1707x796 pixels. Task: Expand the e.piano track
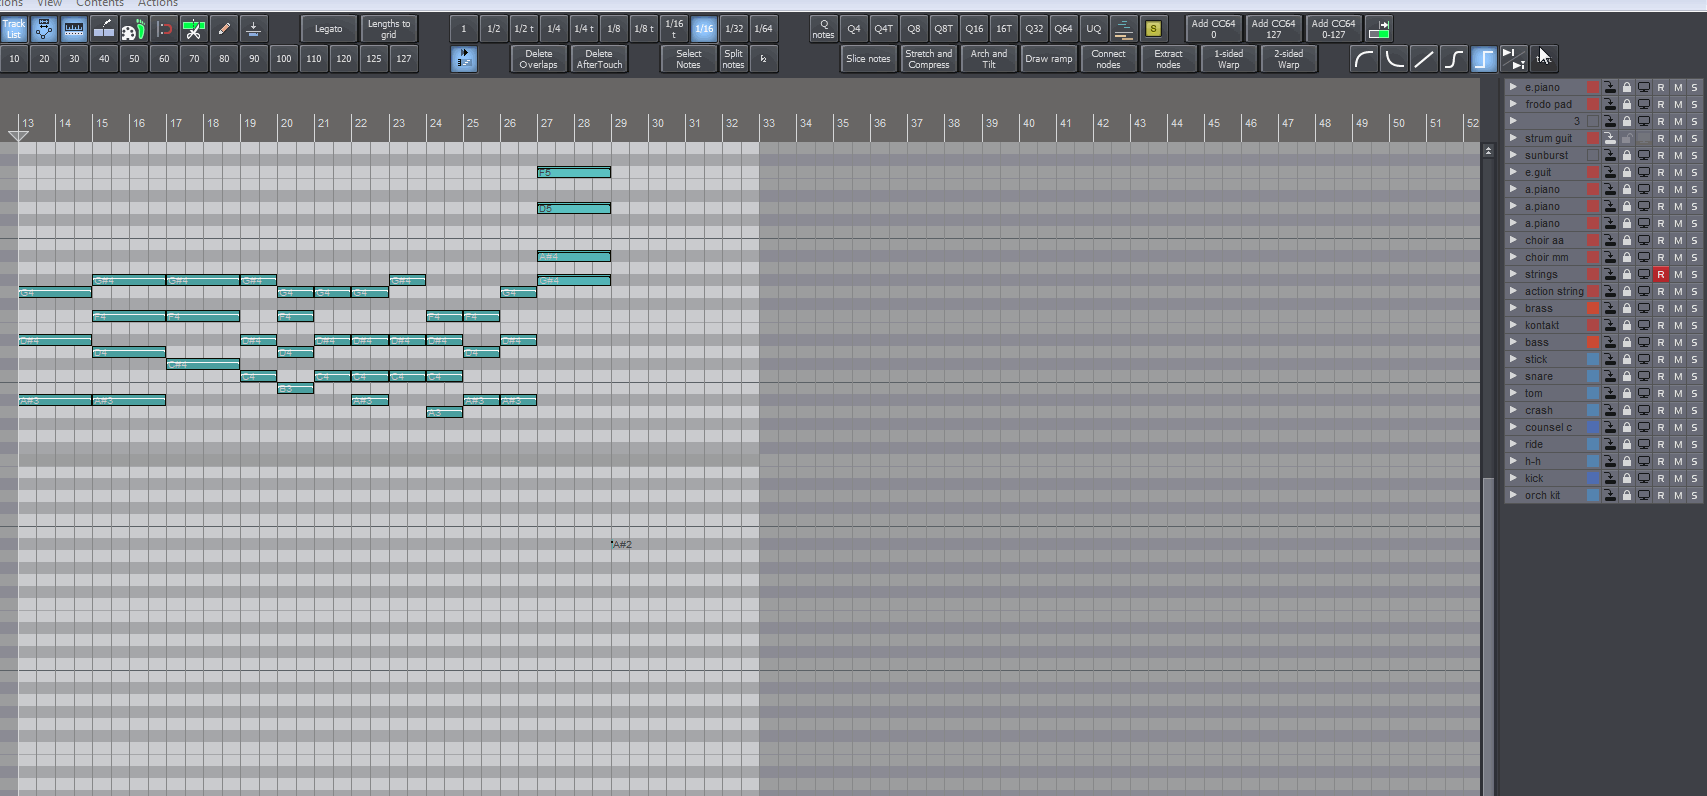[1513, 87]
